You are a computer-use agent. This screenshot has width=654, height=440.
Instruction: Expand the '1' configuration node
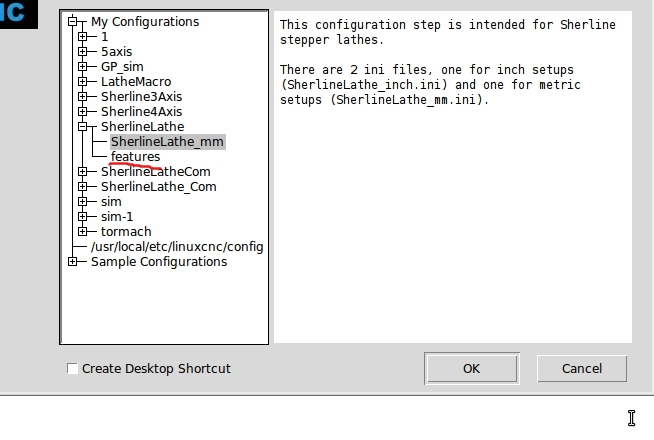click(83, 37)
